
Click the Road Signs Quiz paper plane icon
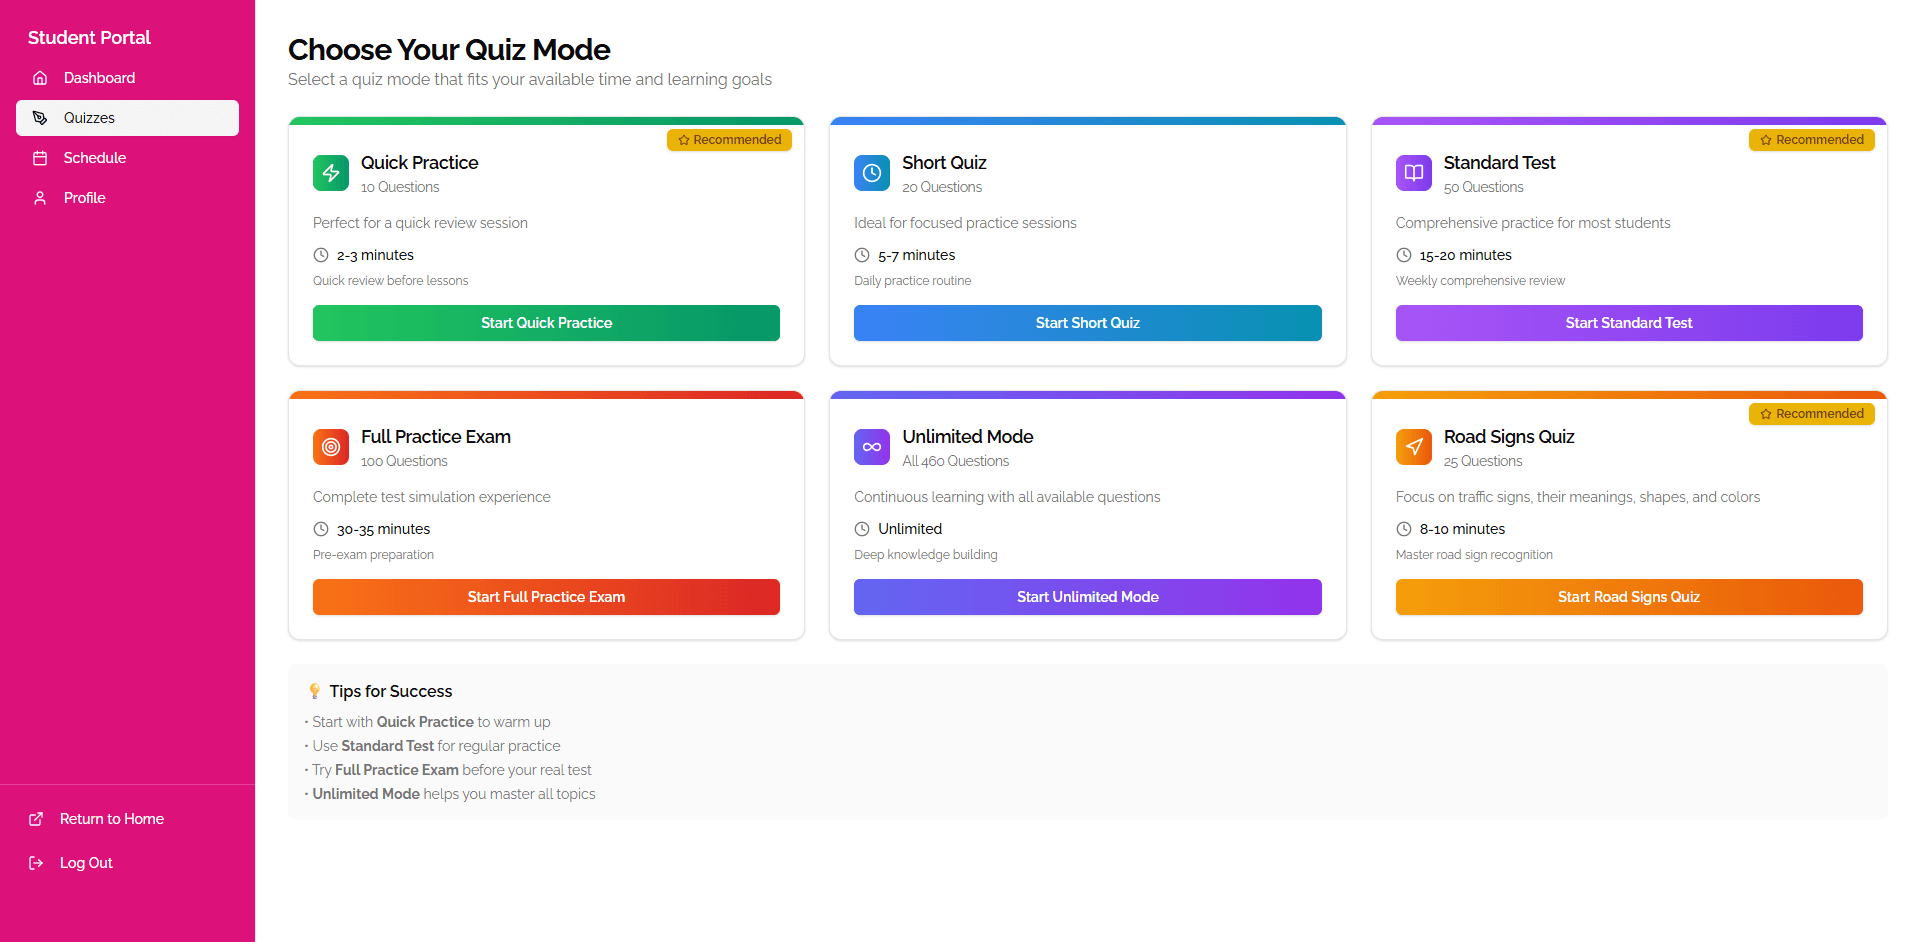click(1413, 447)
